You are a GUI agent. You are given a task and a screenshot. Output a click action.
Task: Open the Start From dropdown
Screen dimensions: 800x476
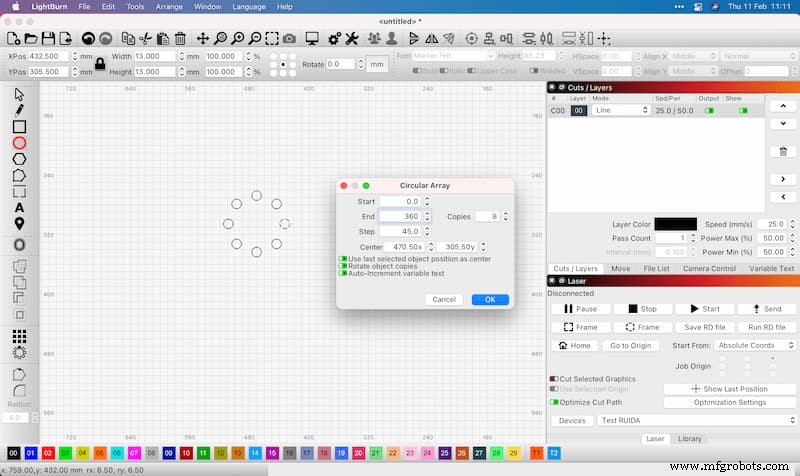(756, 345)
